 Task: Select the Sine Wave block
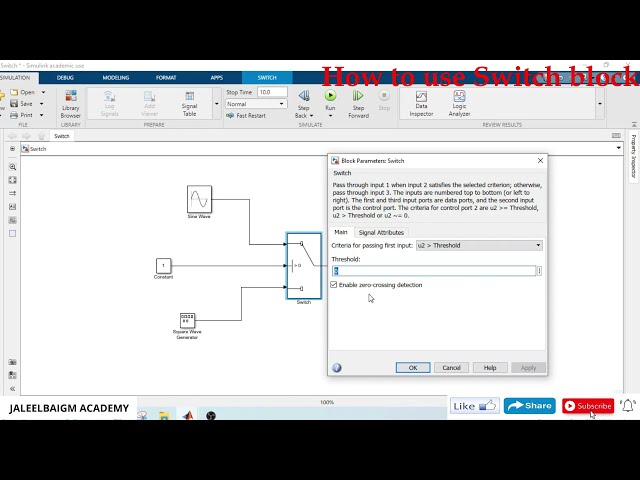coord(199,199)
